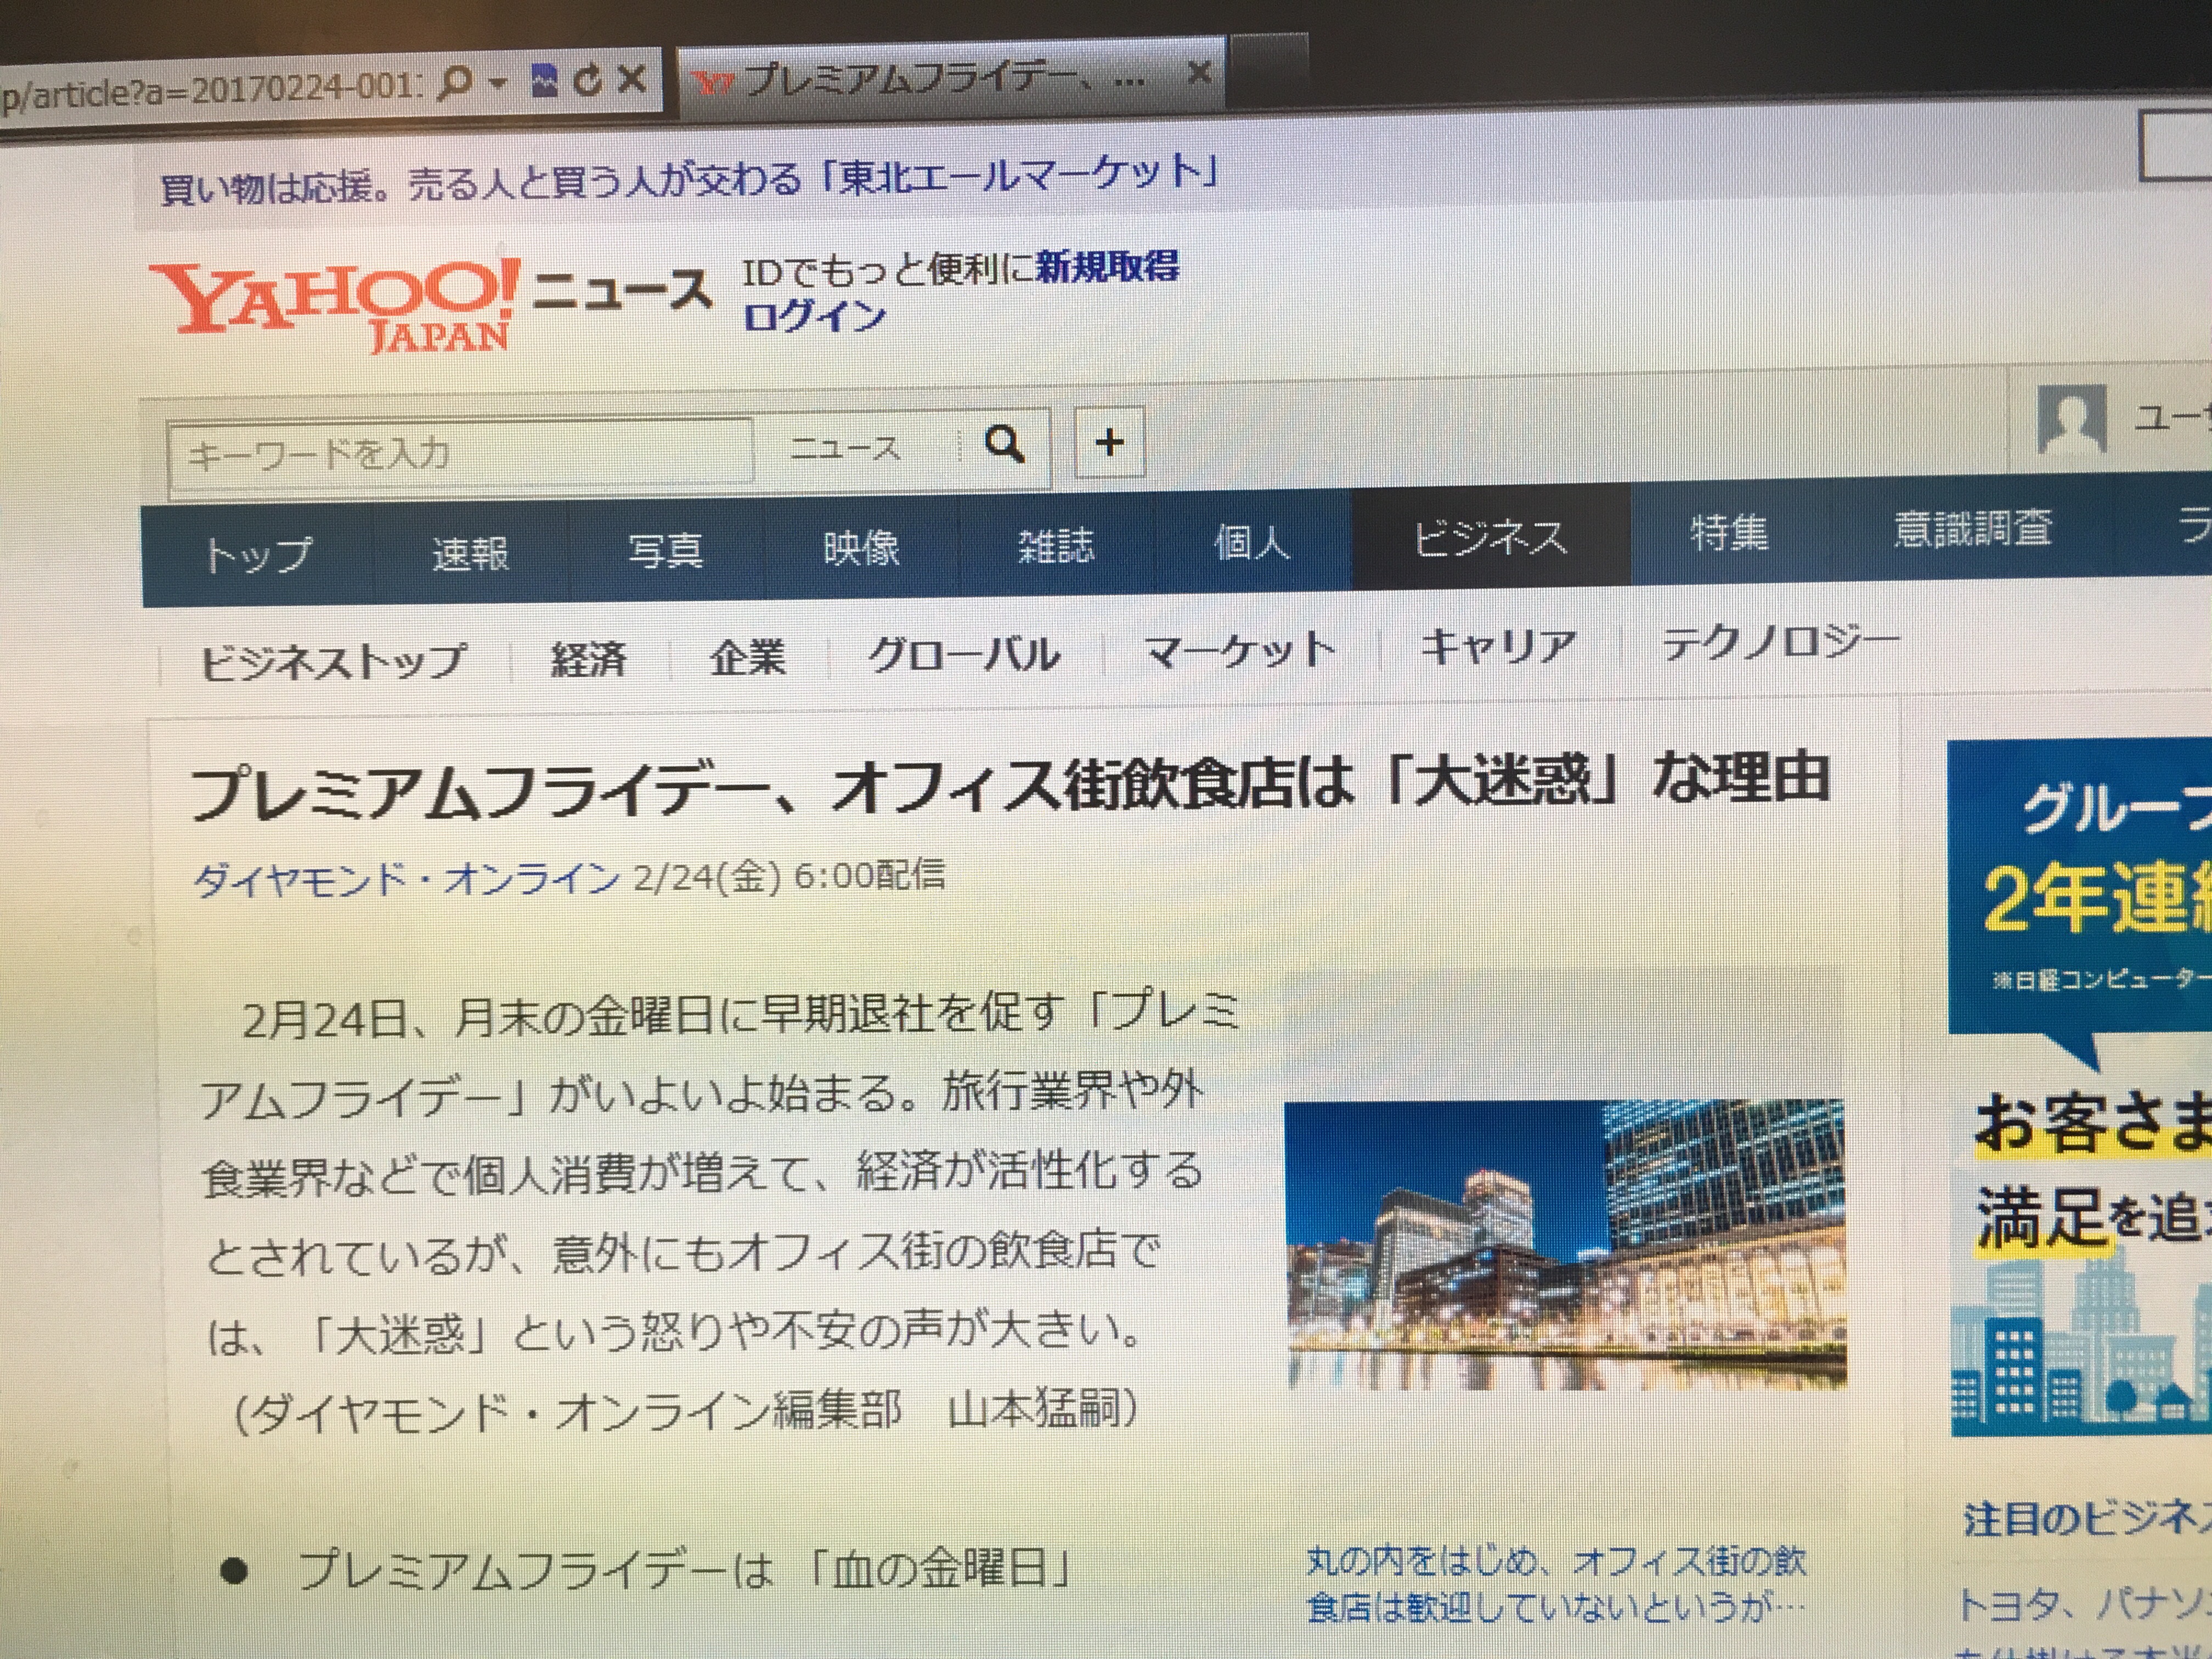The height and width of the screenshot is (1659, 2212).
Task: Click the address bar search magnifier icon
Action: pyautogui.click(x=455, y=82)
